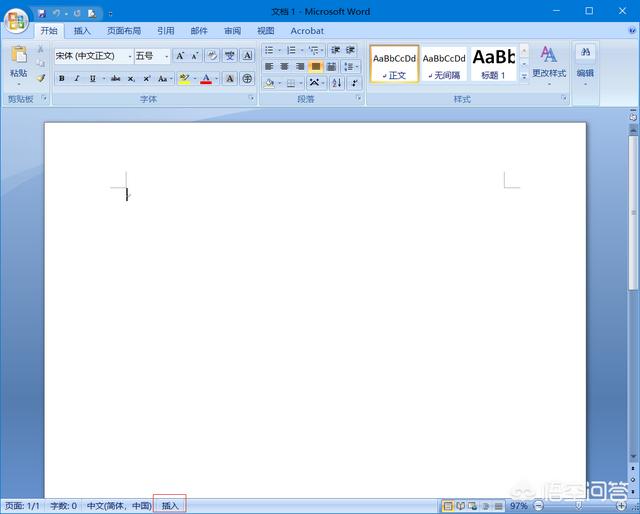640x514 pixels.
Task: Expand the Styles gallery more arrow
Action: (x=524, y=76)
